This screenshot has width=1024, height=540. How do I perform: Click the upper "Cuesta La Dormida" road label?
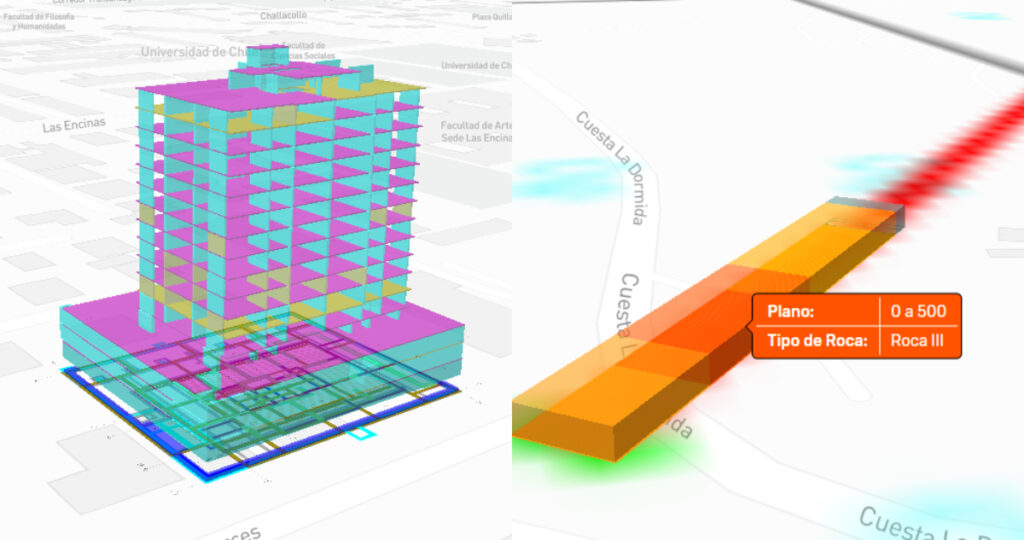point(608,167)
